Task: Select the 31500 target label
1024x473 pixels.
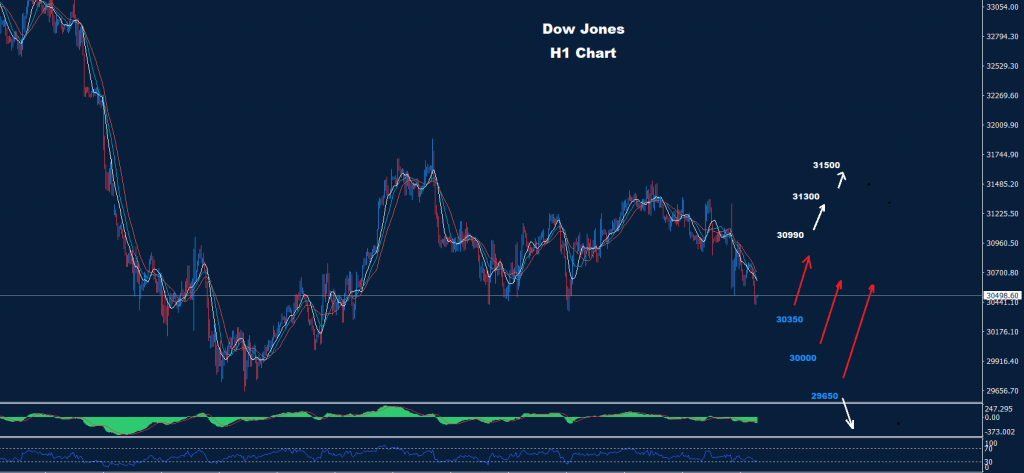Action: coord(826,165)
